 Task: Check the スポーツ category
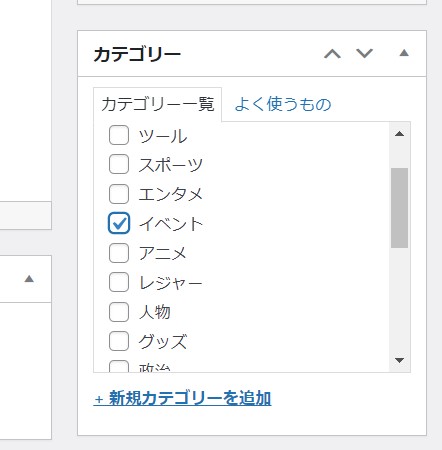tap(119, 164)
